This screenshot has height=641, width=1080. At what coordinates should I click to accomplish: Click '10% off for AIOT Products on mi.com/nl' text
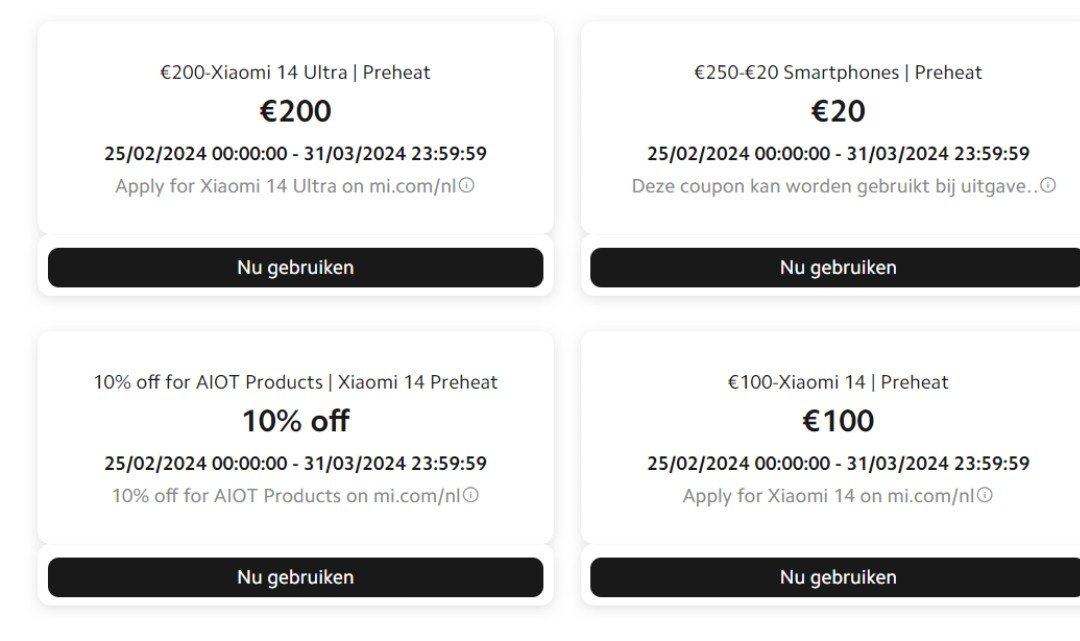tap(286, 496)
